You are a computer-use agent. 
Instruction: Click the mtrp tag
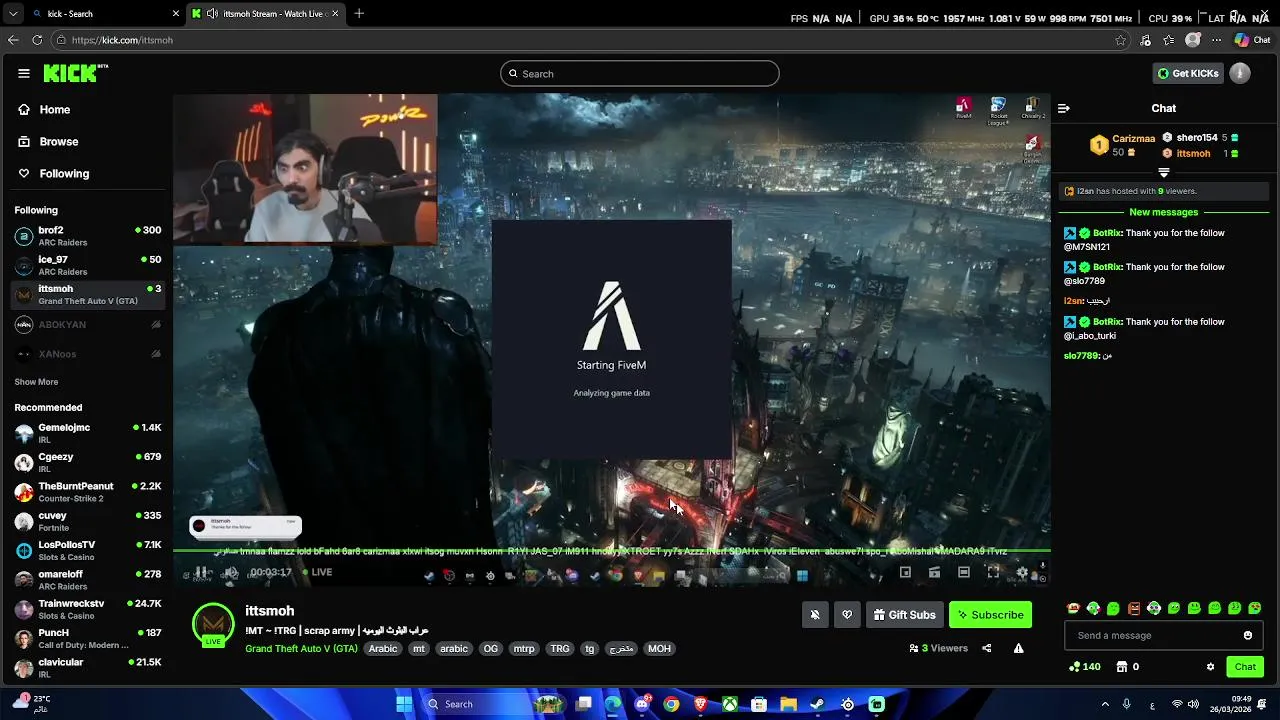(524, 649)
